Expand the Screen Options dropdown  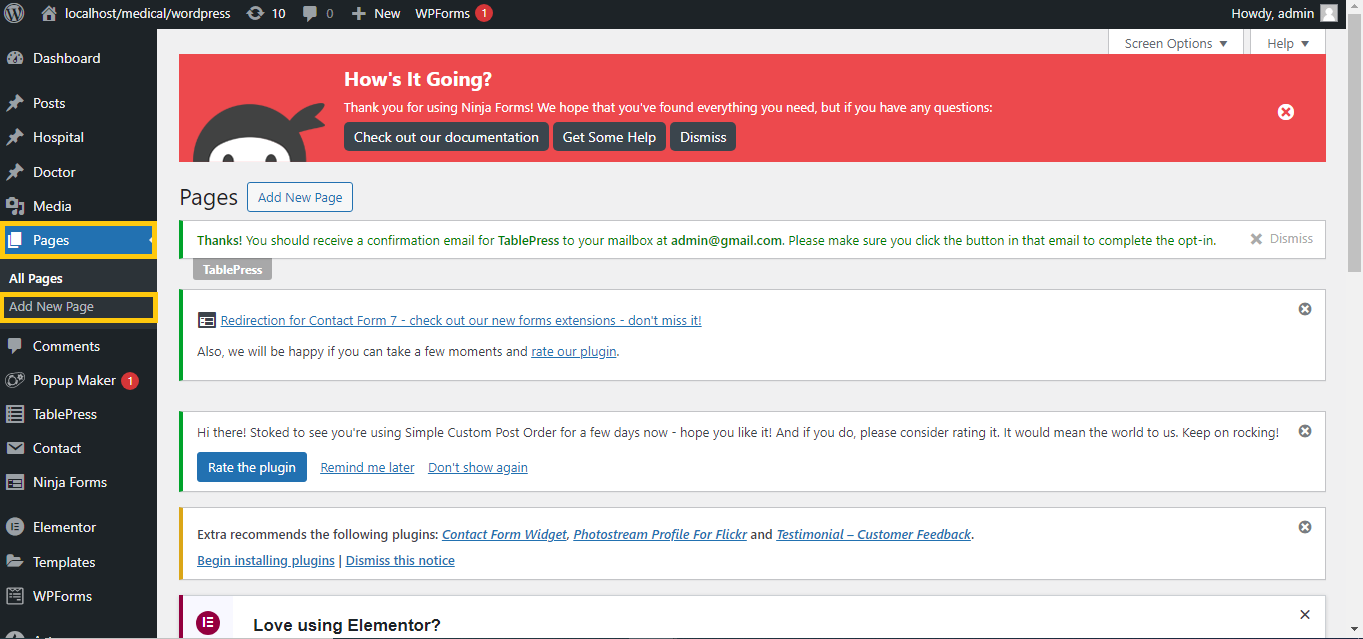(1175, 43)
